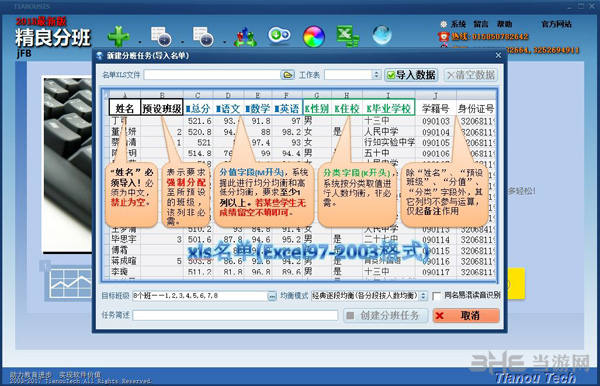The width and height of the screenshot is (600, 386).
Task: Expand dropdown arrow next to green plus
Action: click(x=140, y=41)
